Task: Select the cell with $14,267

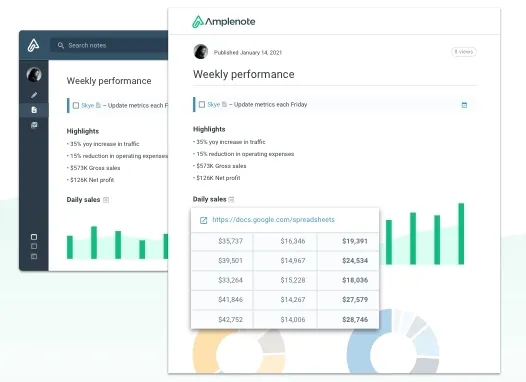Action: pos(285,299)
